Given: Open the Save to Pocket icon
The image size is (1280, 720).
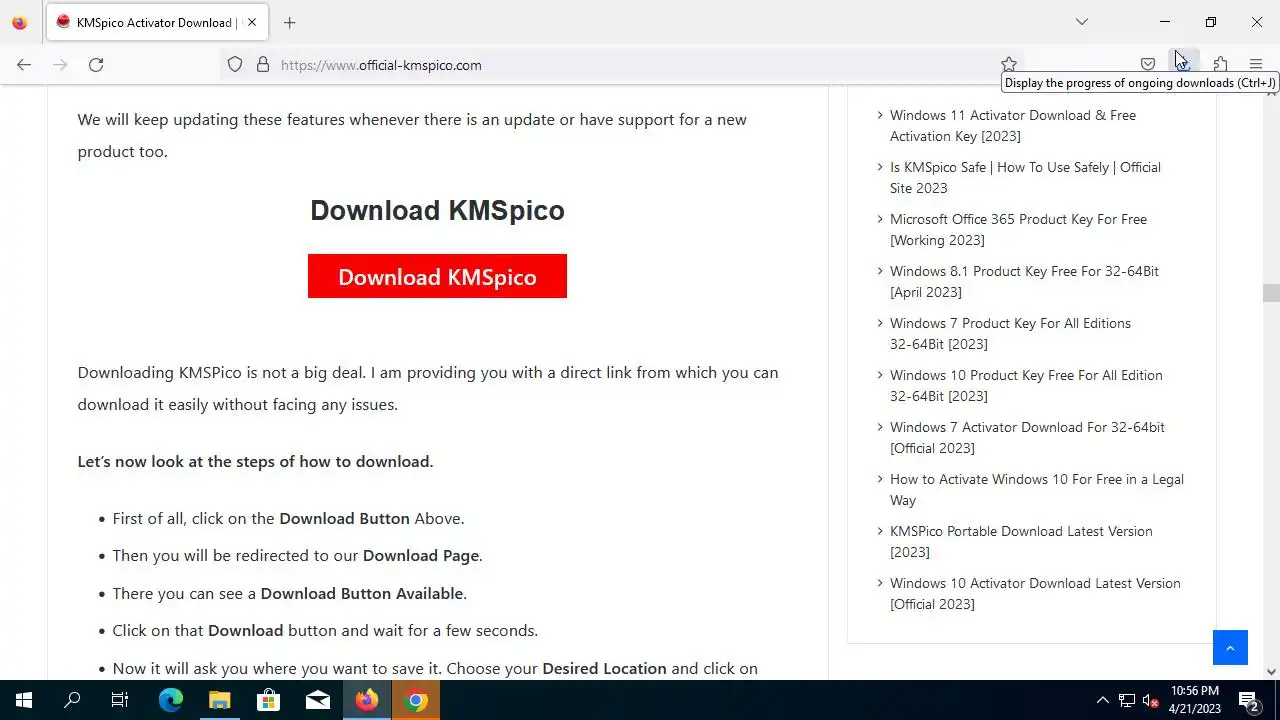Looking at the screenshot, I should pyautogui.click(x=1148, y=65).
